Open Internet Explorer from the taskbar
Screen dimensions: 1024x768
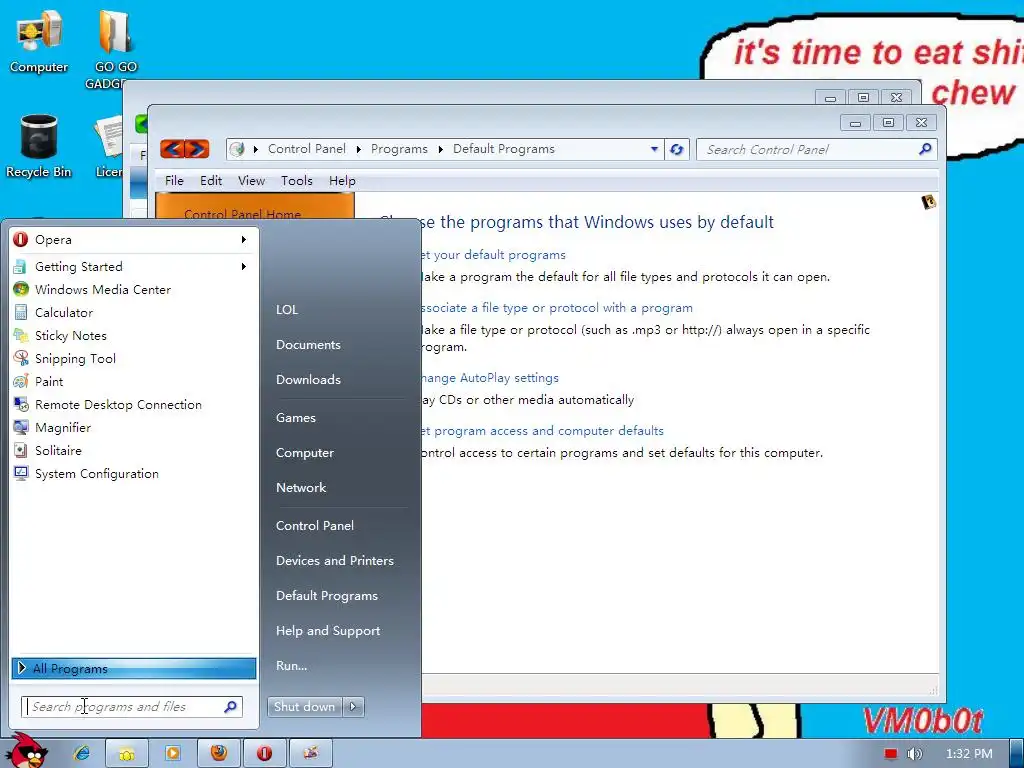pyautogui.click(x=82, y=753)
